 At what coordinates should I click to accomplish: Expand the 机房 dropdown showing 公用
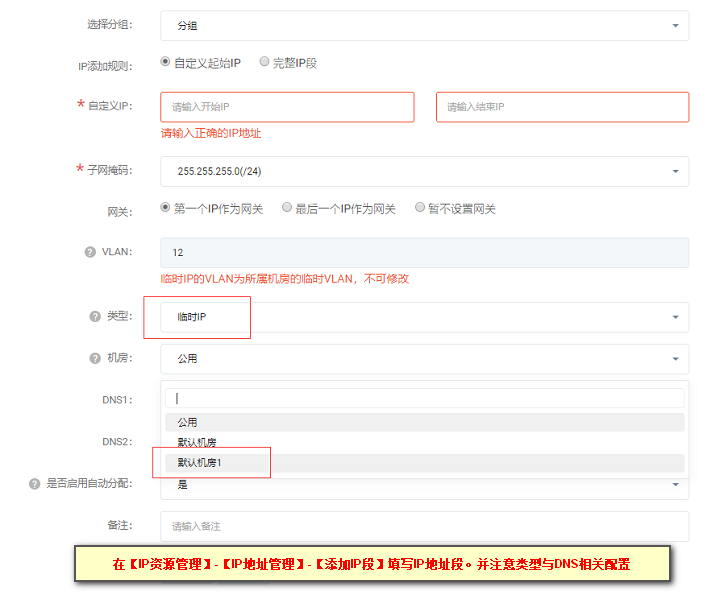click(424, 359)
